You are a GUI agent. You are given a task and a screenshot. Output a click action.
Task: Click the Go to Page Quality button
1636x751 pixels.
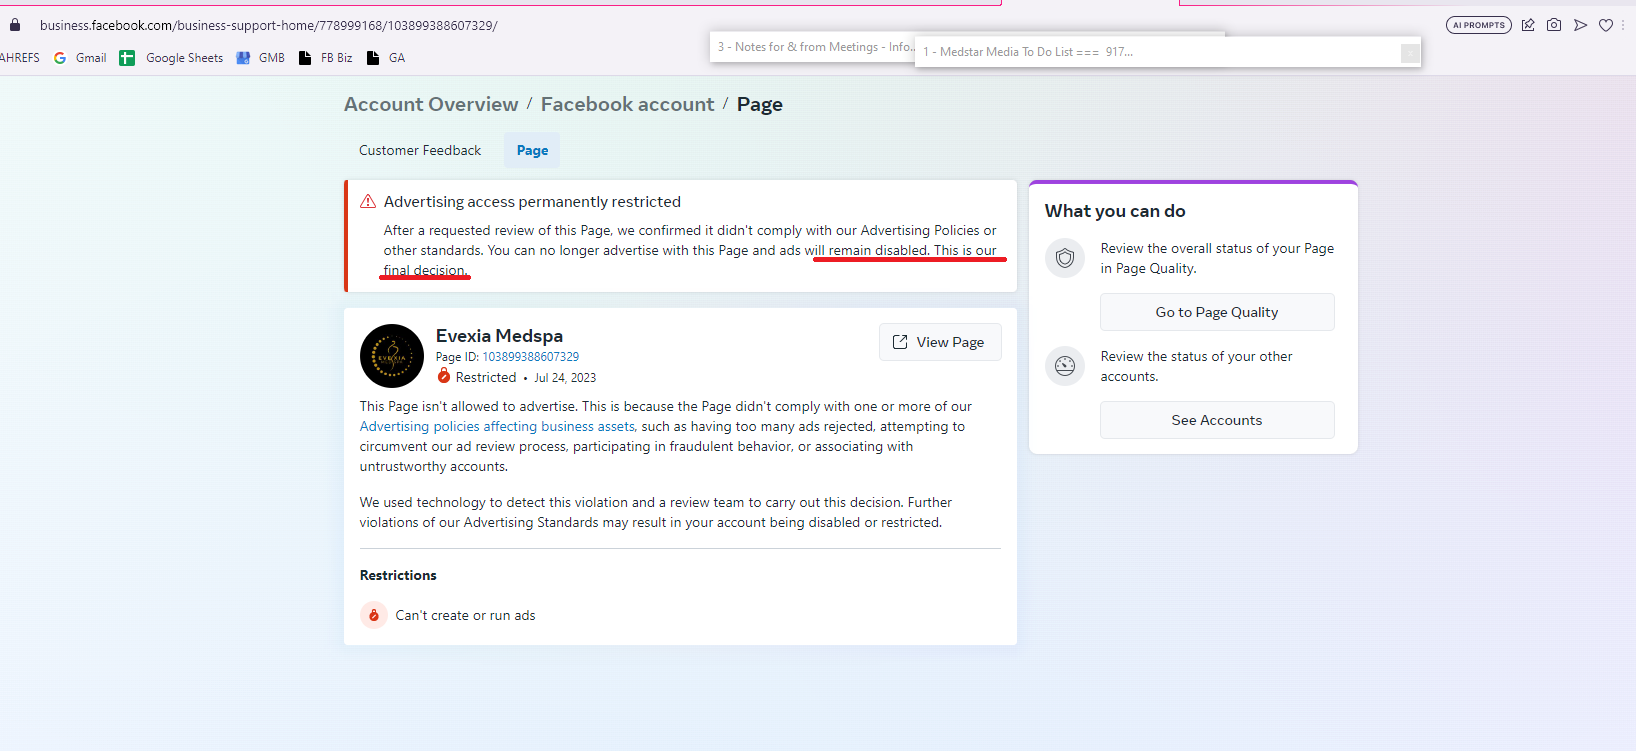pos(1217,312)
